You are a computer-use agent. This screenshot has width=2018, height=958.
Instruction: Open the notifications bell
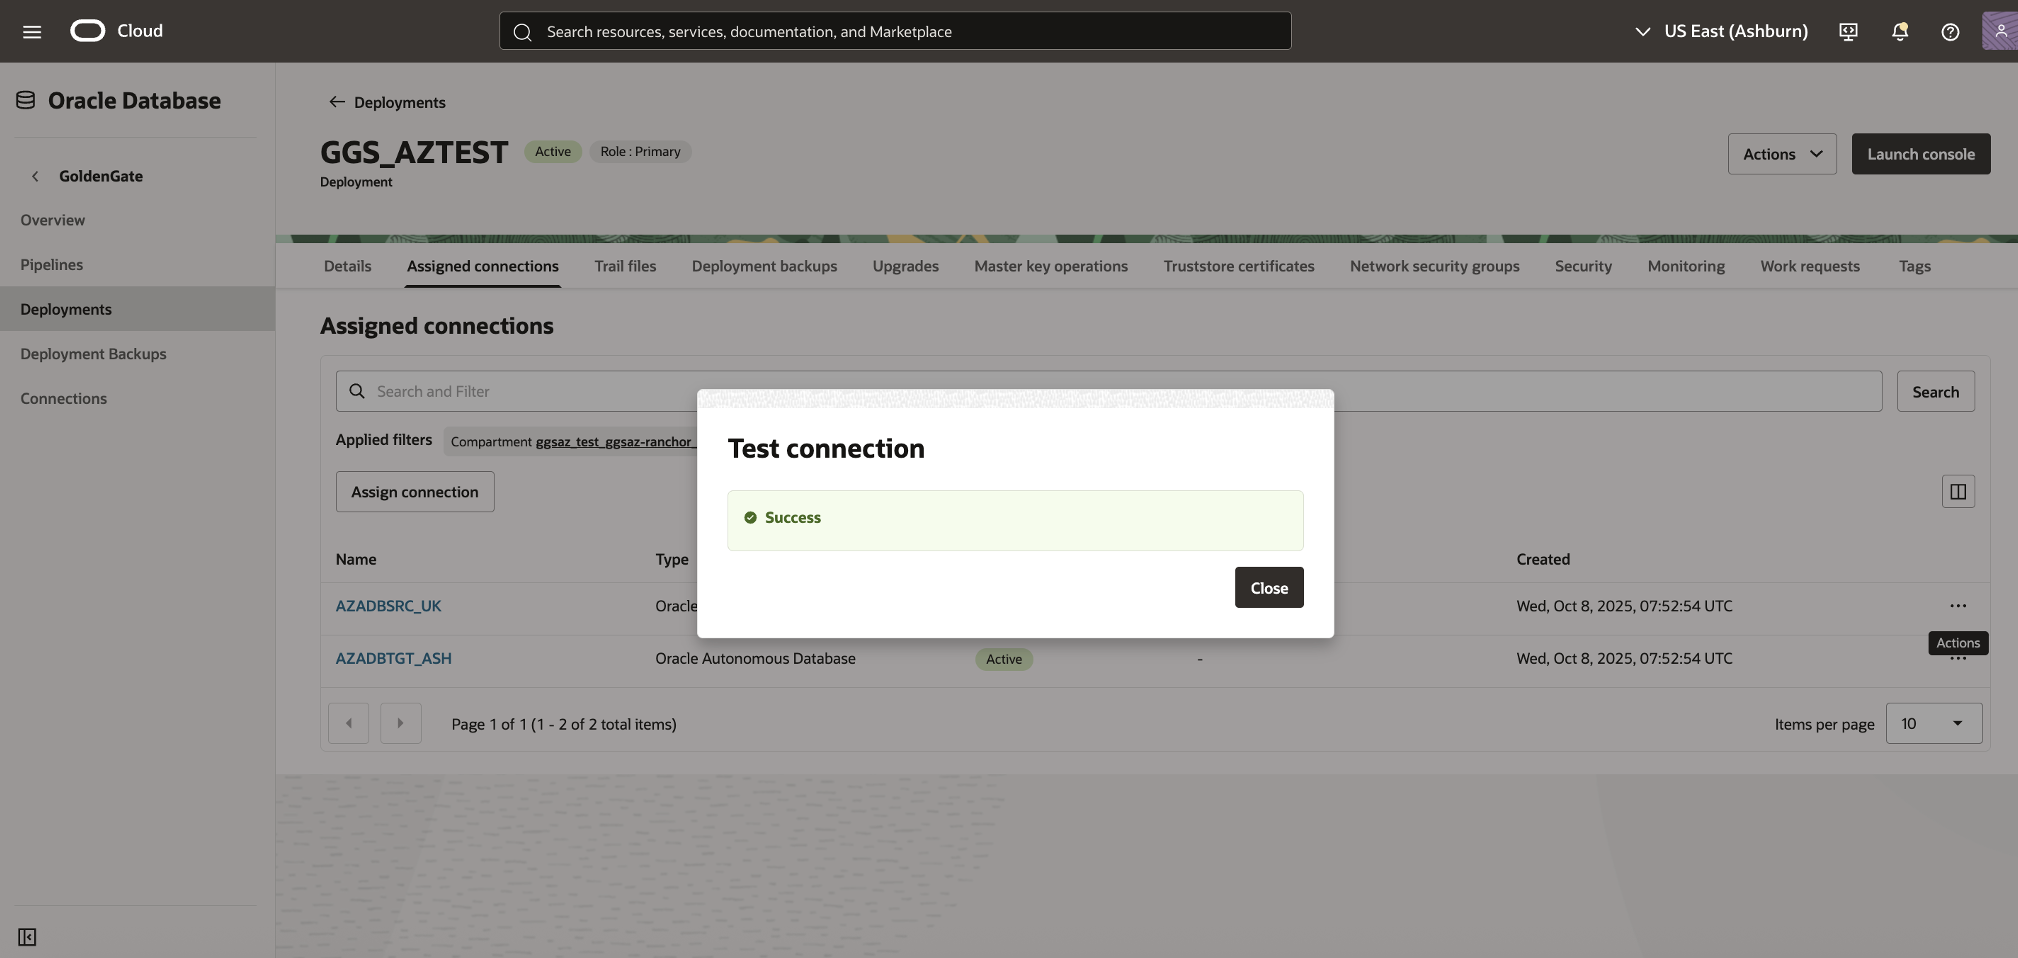(1899, 31)
